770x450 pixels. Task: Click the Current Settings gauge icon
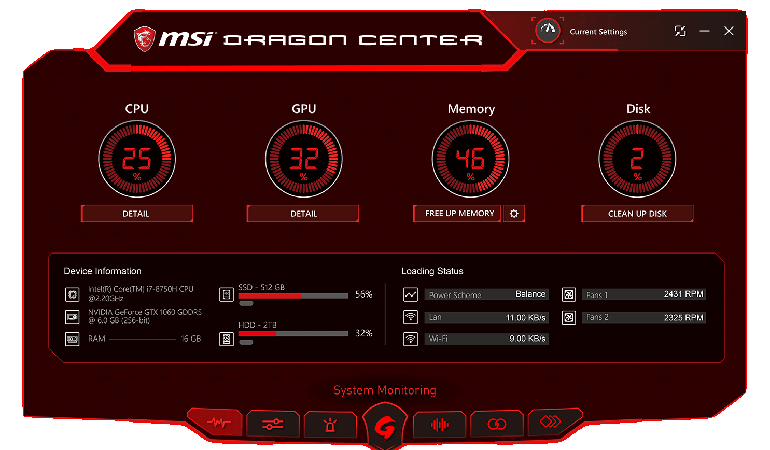tap(548, 30)
